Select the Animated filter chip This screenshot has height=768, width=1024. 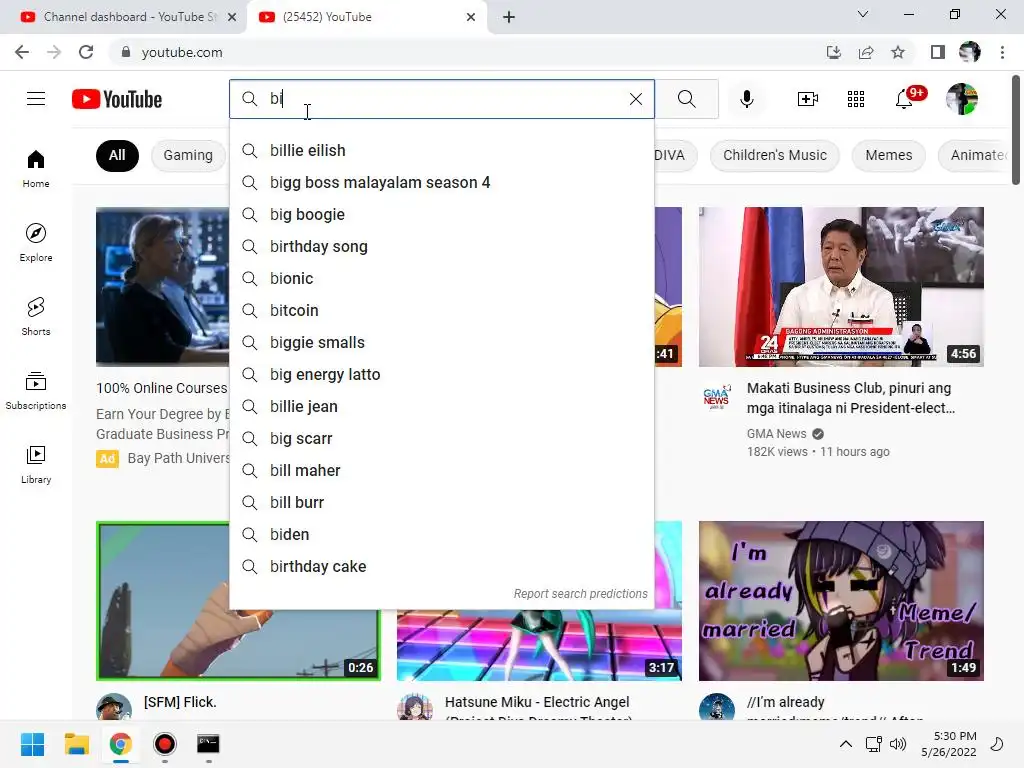tap(974, 155)
